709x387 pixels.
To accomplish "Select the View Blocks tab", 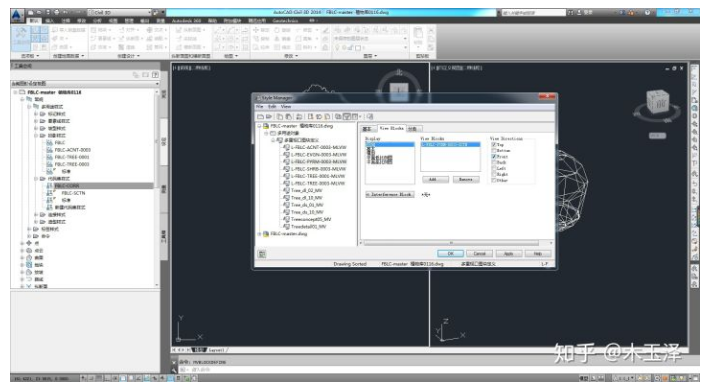I will tap(392, 128).
